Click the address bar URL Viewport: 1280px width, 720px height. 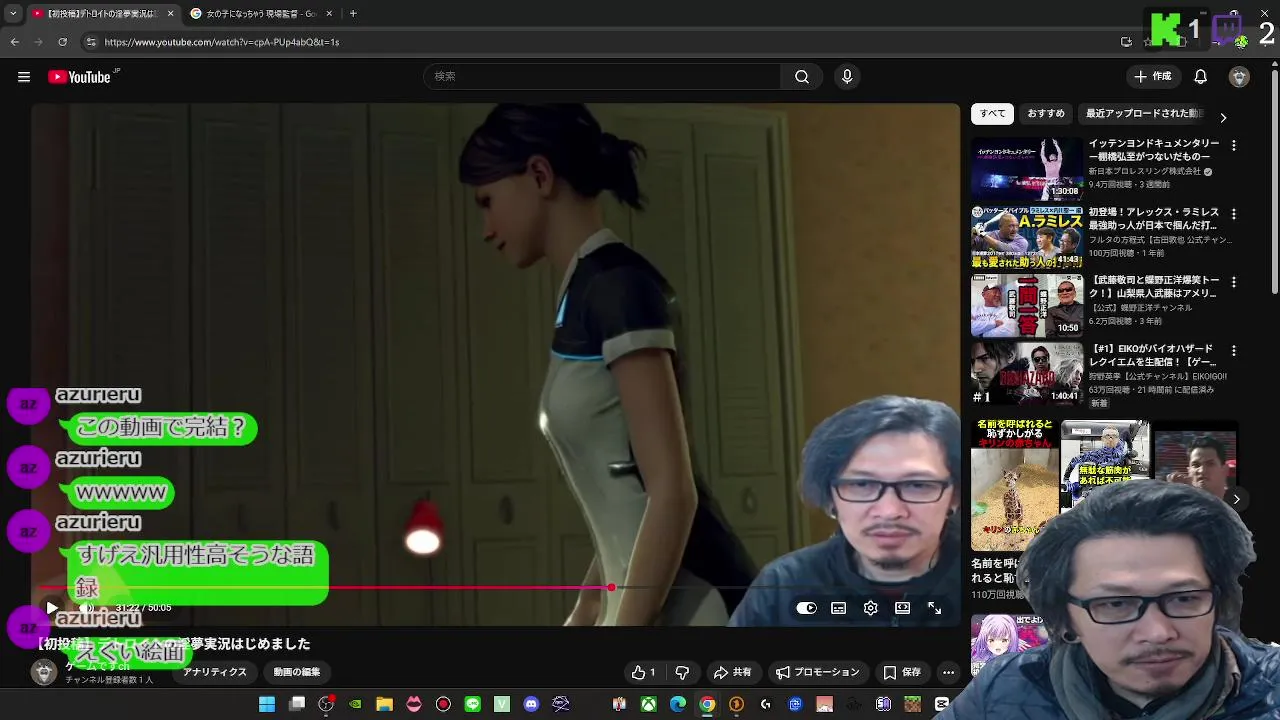pos(222,42)
